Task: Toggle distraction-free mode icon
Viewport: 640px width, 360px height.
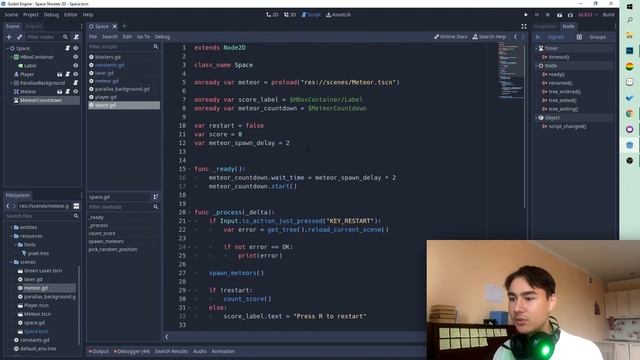Action: pyautogui.click(x=524, y=26)
